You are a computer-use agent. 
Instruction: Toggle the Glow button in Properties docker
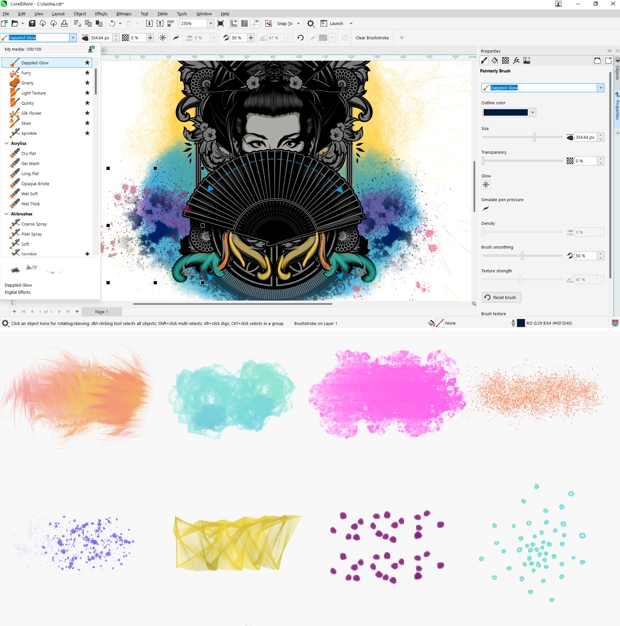click(486, 184)
